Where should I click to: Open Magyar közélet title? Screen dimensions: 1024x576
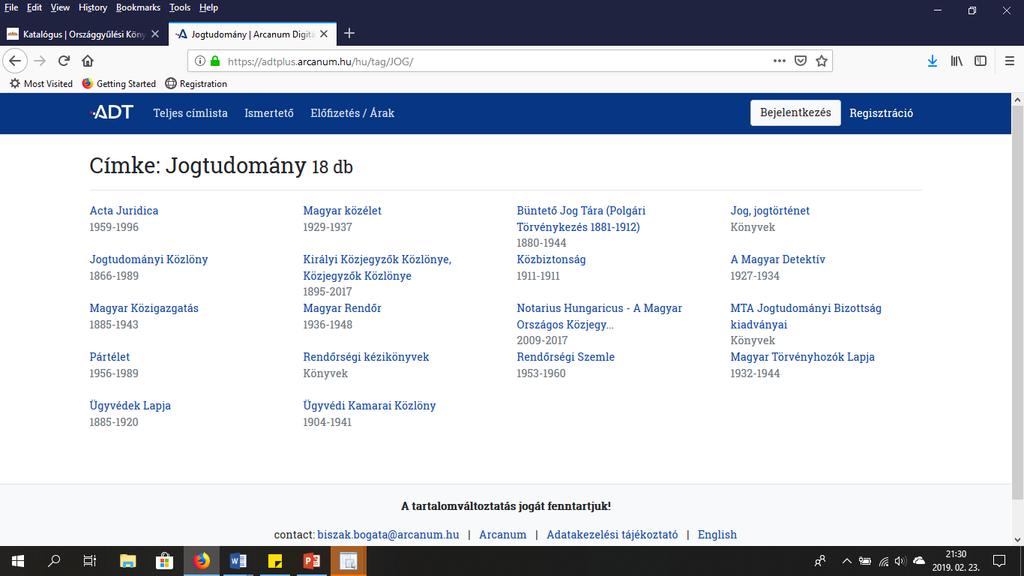tap(342, 210)
